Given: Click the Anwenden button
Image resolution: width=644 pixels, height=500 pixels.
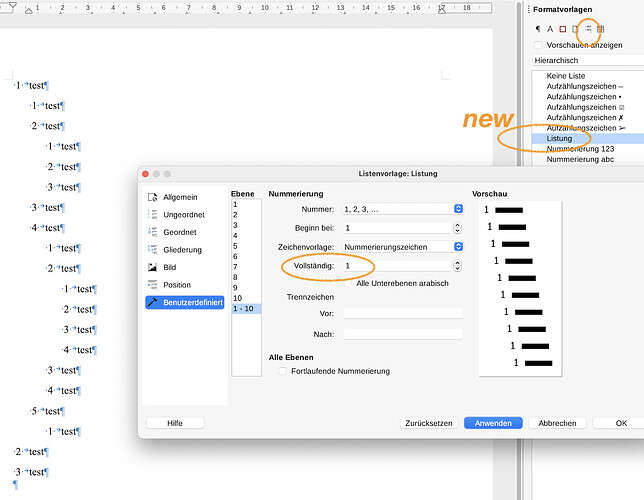Looking at the screenshot, I should point(493,423).
